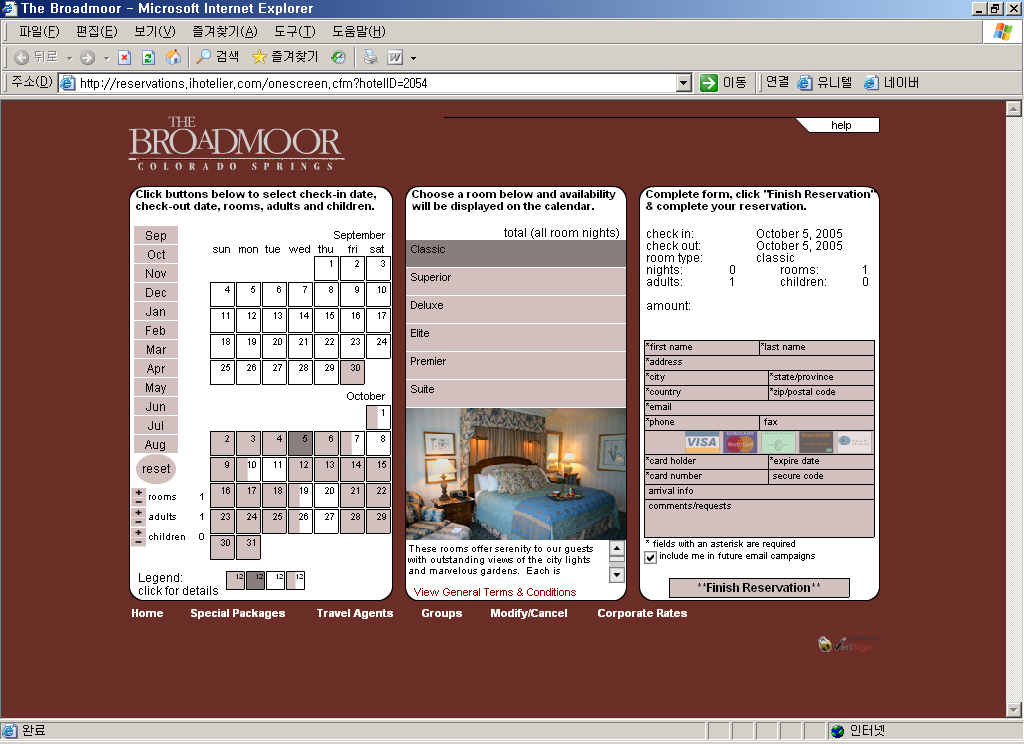Click the IE Back arrow icon

(22, 57)
